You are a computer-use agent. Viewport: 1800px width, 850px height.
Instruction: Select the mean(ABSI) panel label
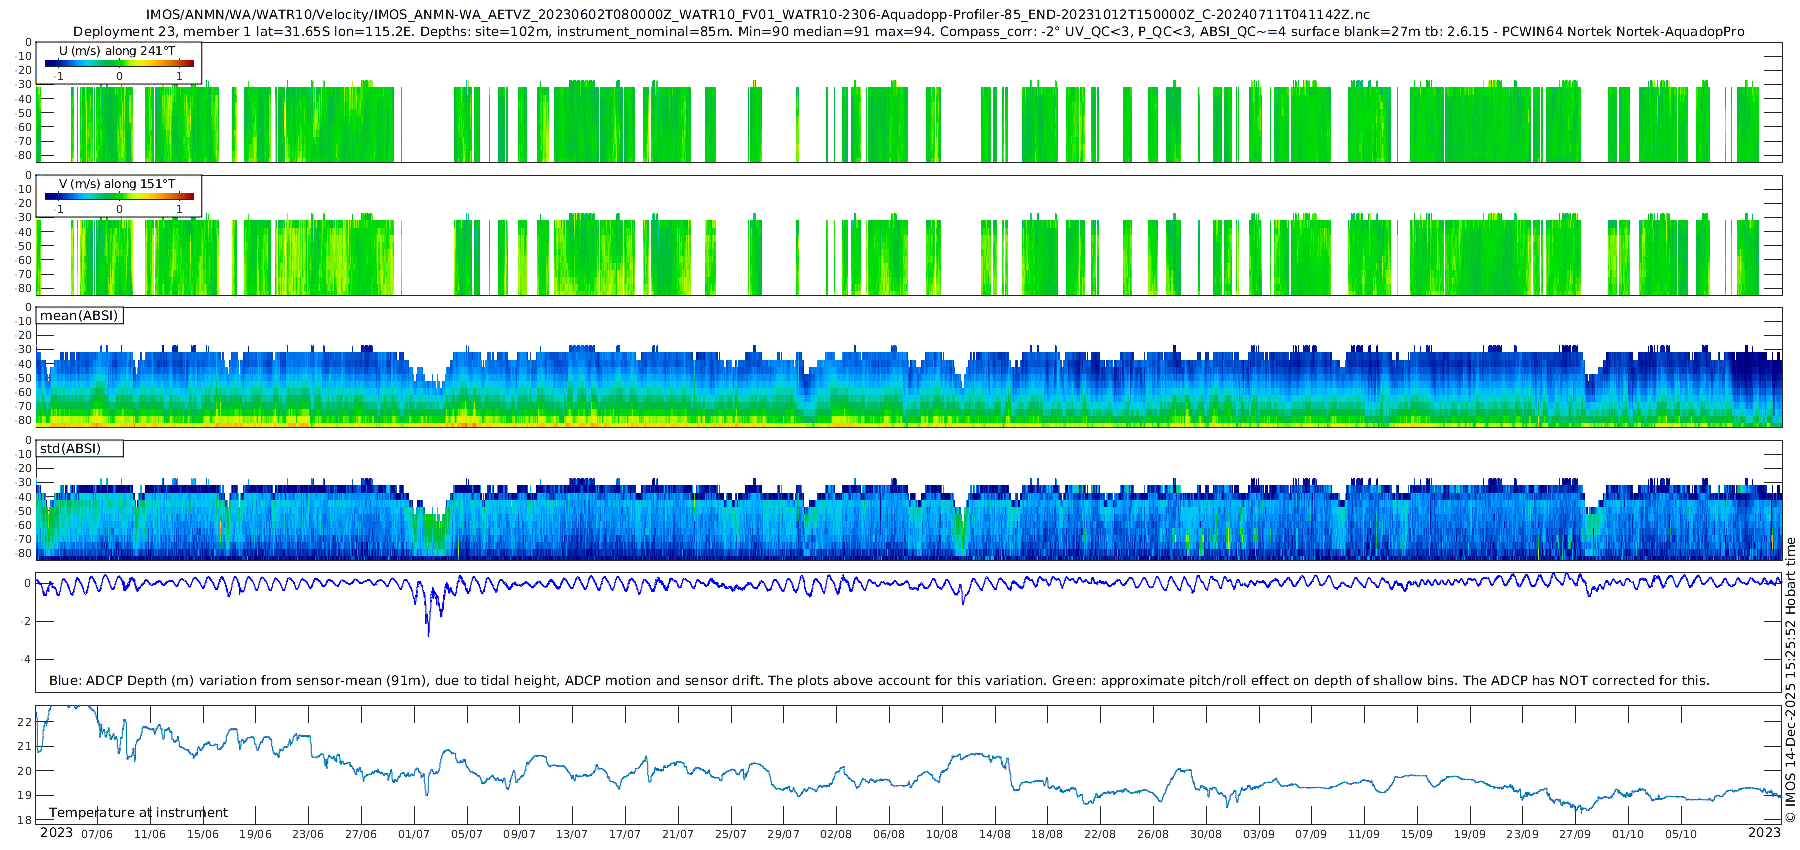79,316
